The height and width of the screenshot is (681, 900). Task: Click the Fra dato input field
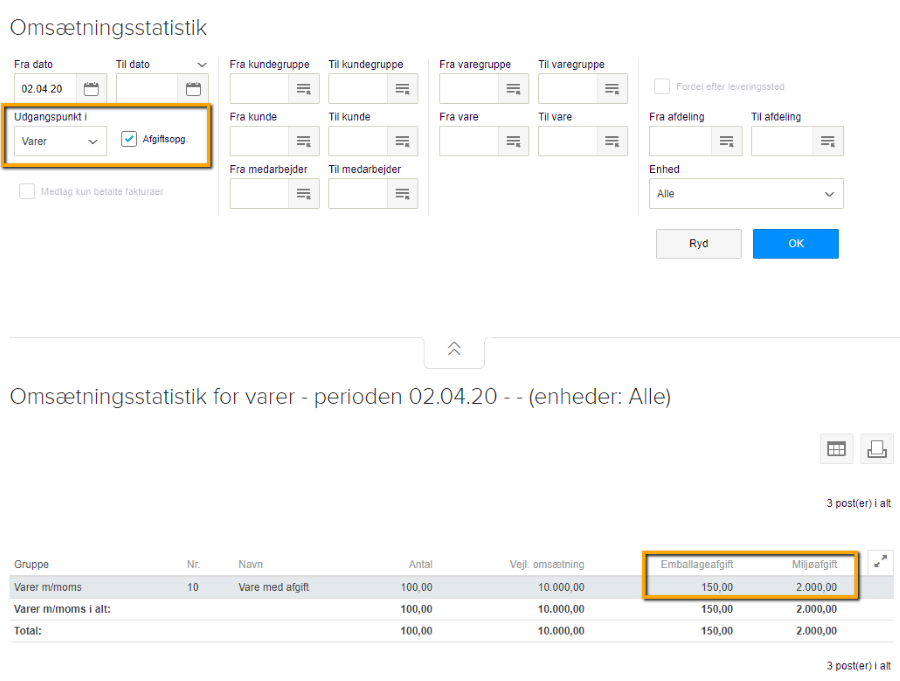[45, 89]
